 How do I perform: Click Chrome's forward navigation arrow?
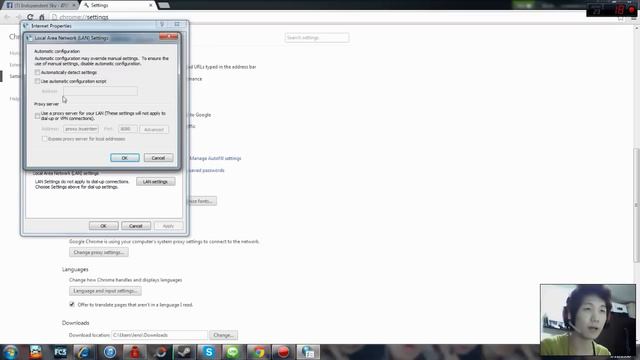(x=19, y=17)
